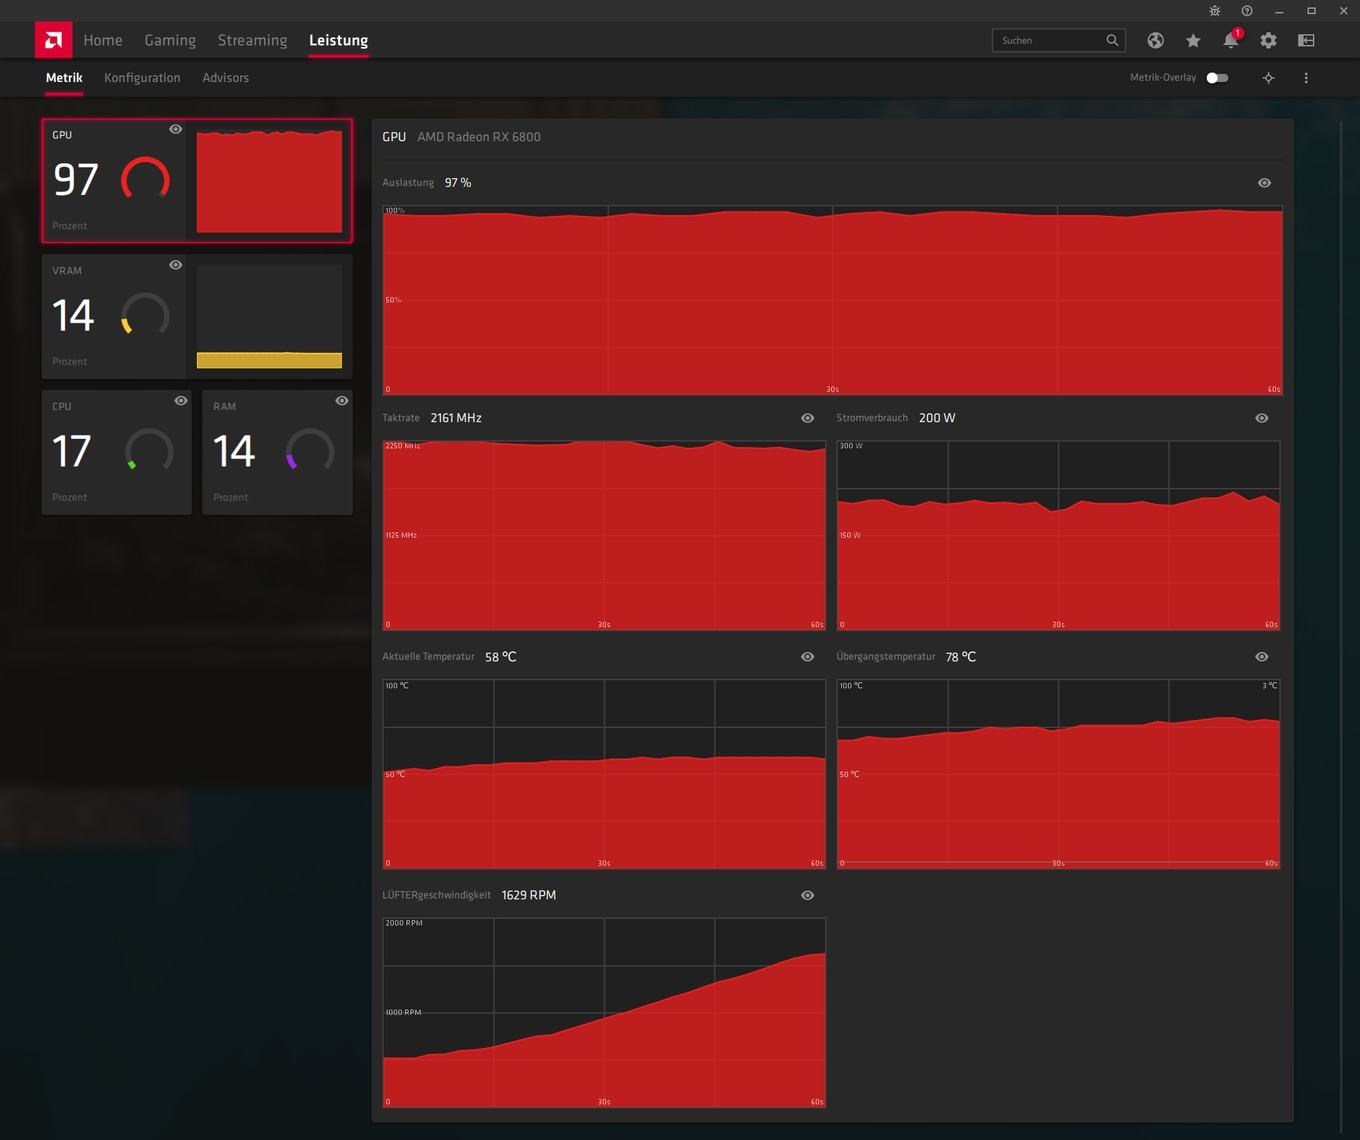
Task: Toggle visibility eye on GPU card
Action: click(x=176, y=129)
